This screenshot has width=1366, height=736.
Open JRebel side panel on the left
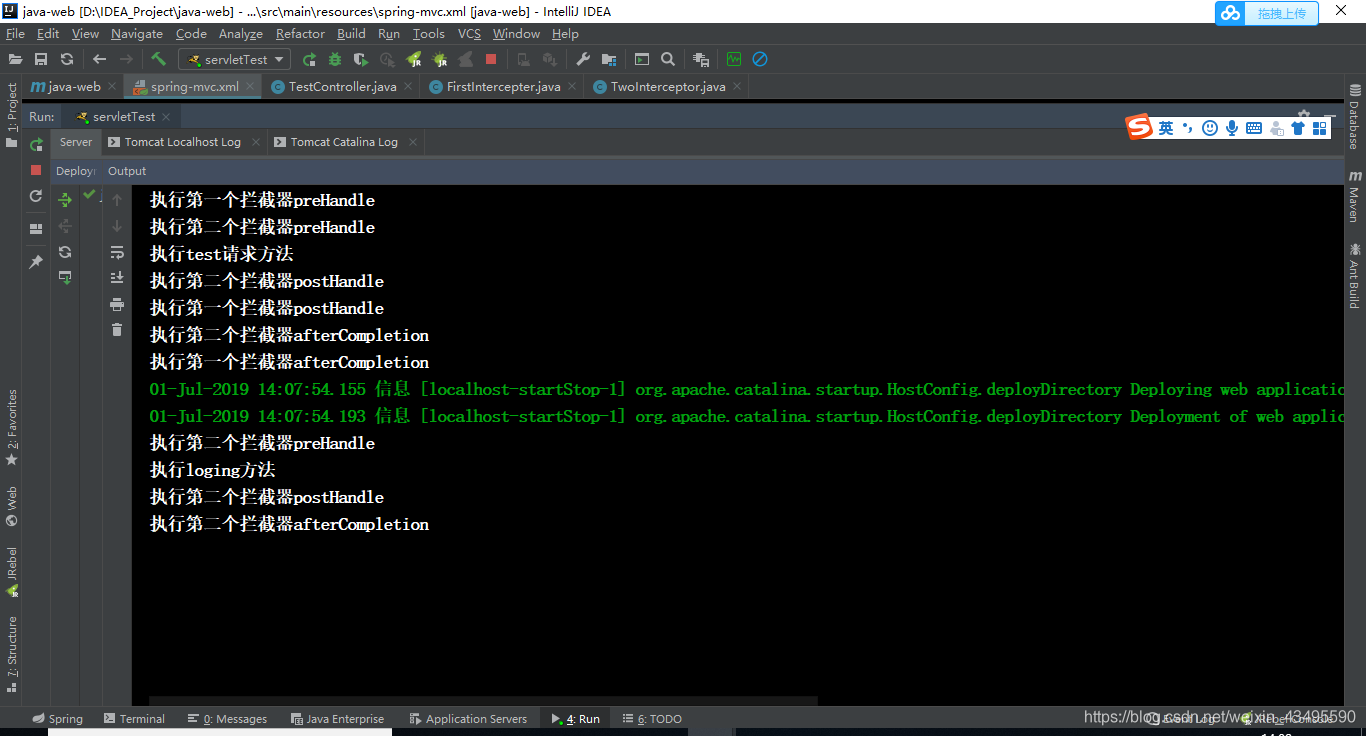[12, 571]
